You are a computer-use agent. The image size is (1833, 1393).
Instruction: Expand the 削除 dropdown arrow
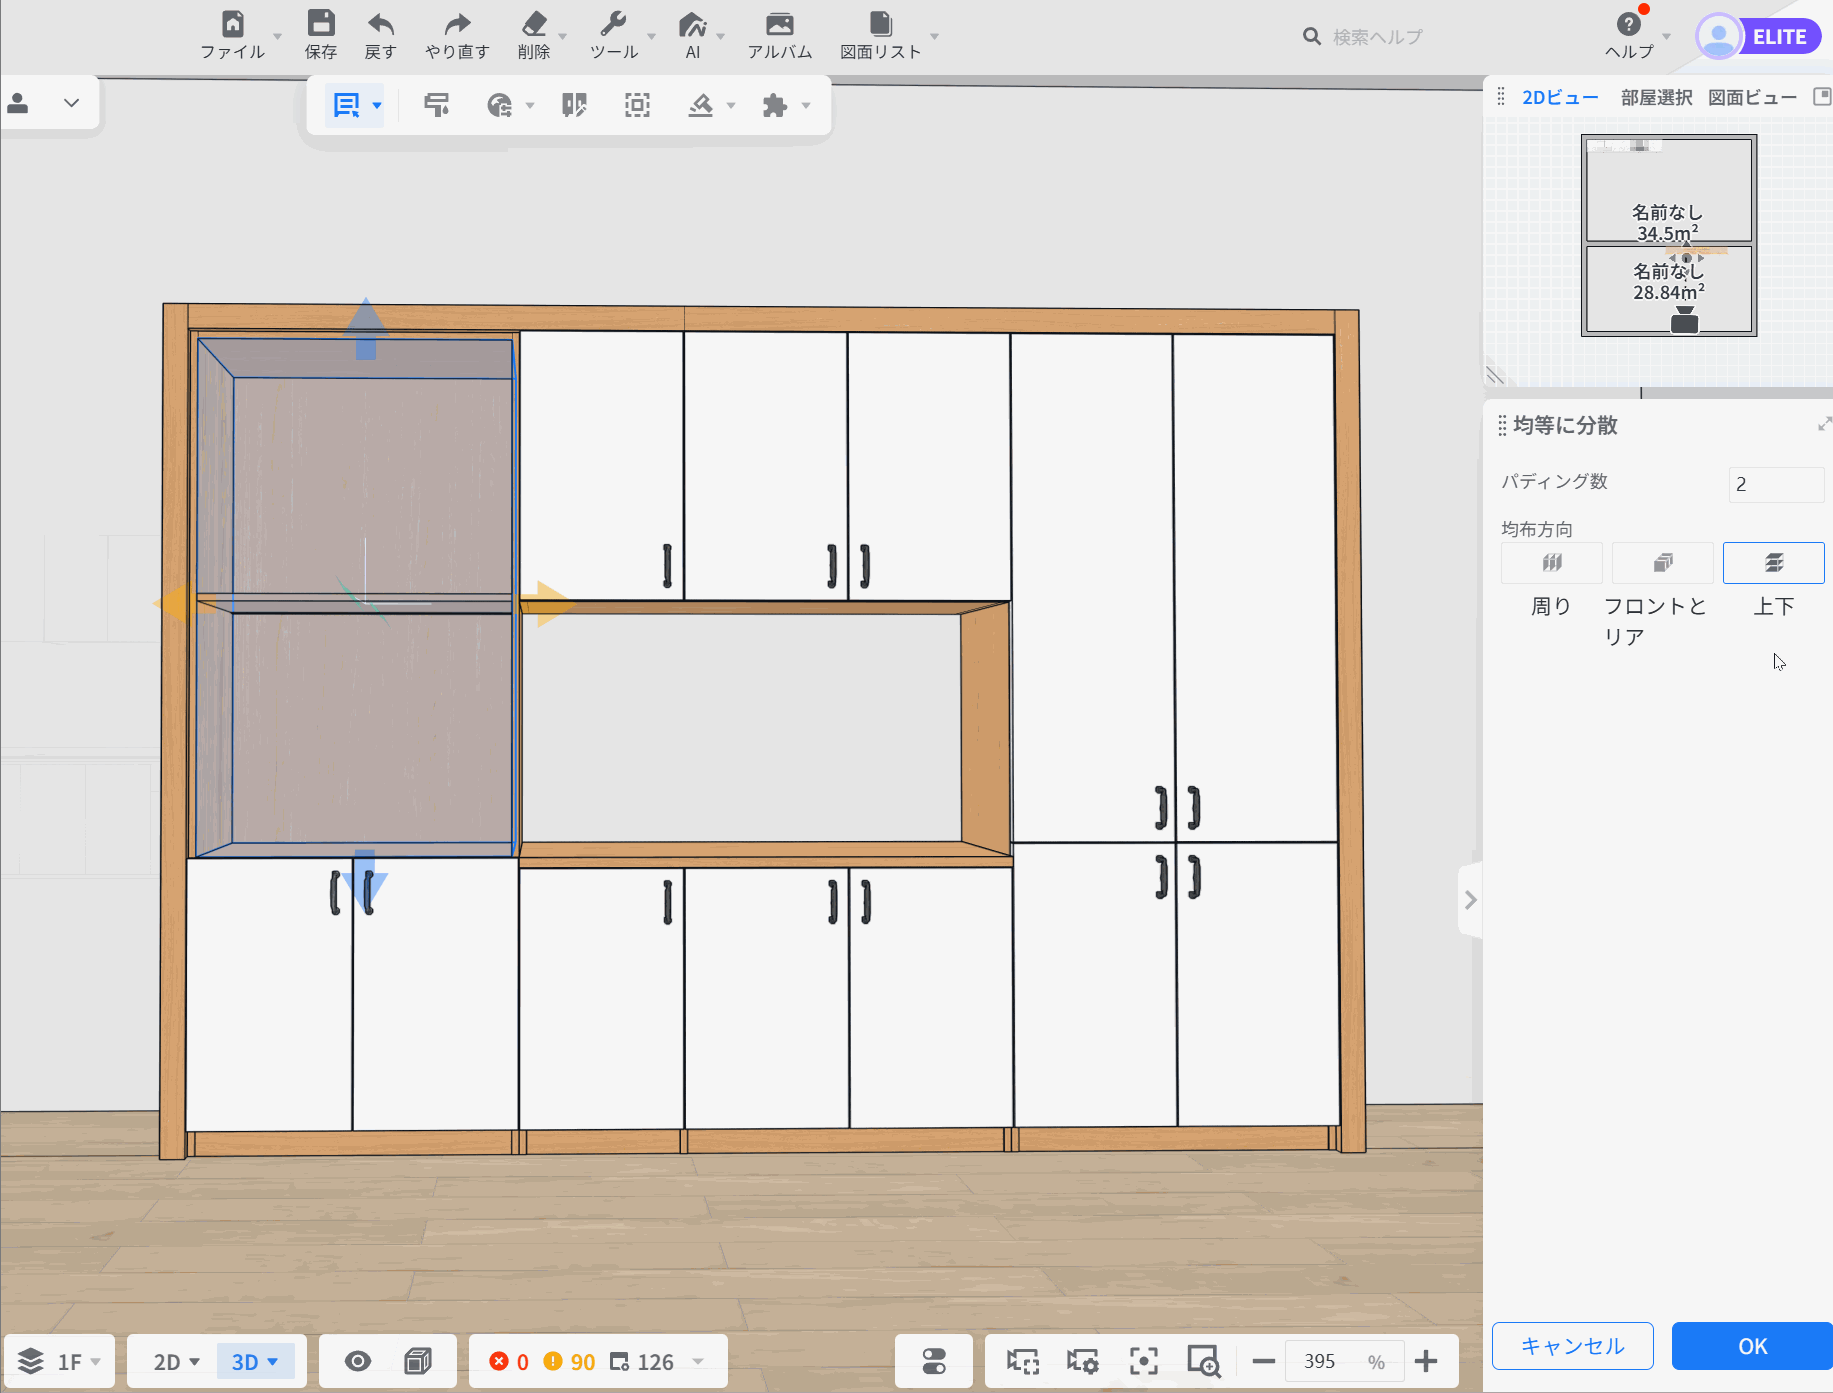click(x=562, y=36)
